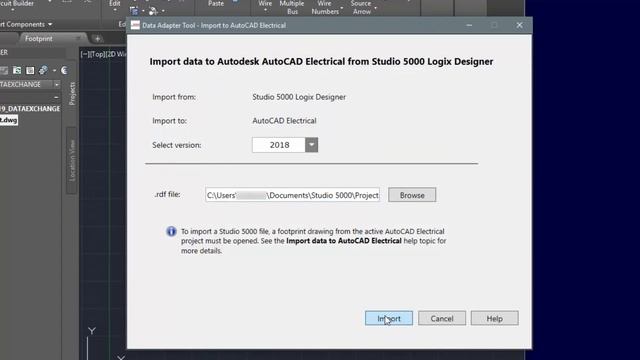Click the project task list gears icon
Screen dimensions: 640x360
tap(43, 71)
